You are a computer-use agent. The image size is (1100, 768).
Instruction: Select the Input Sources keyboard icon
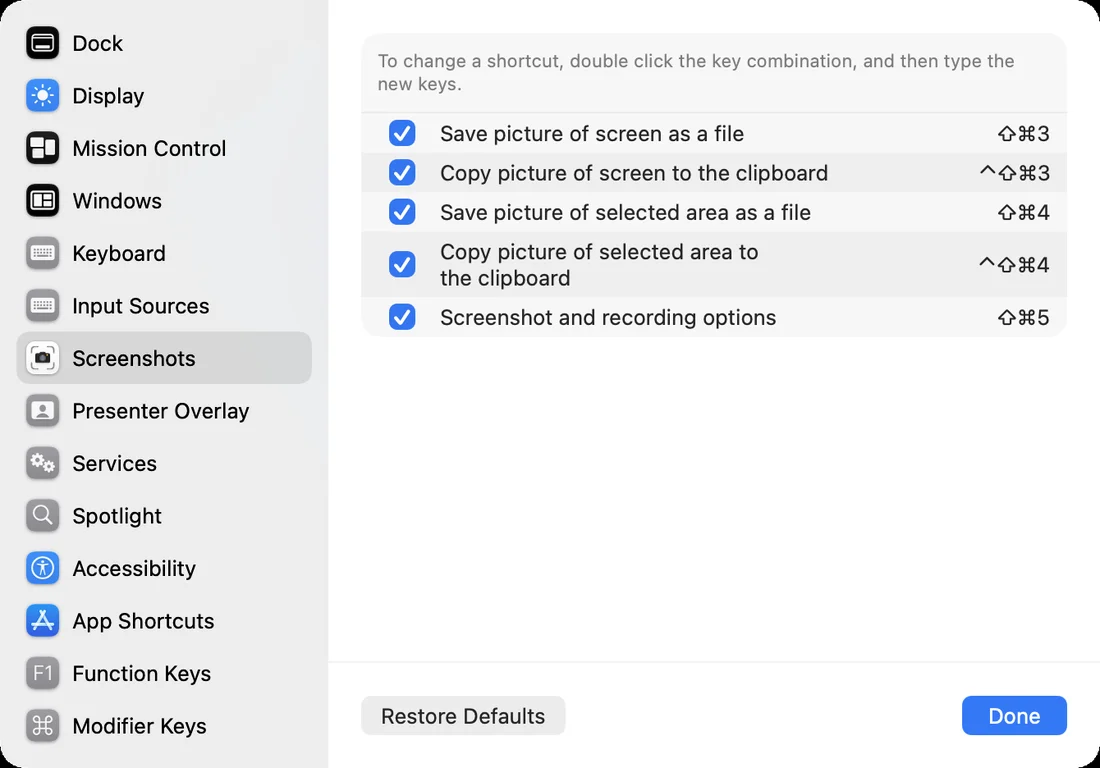click(x=43, y=306)
